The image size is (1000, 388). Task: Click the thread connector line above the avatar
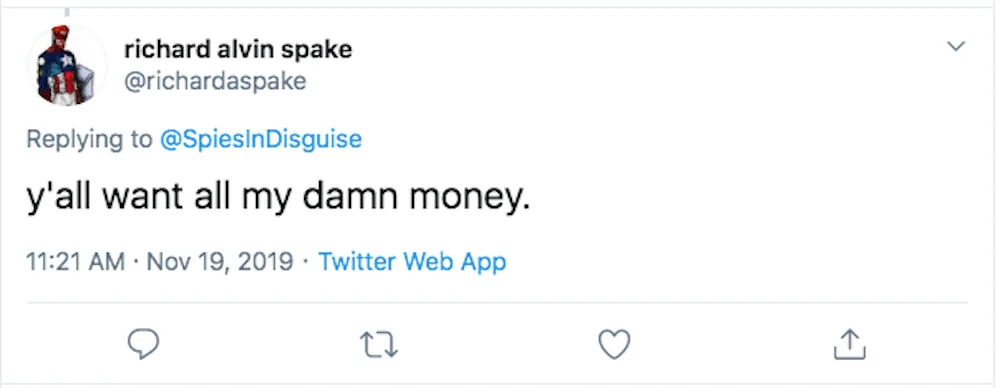67,12
